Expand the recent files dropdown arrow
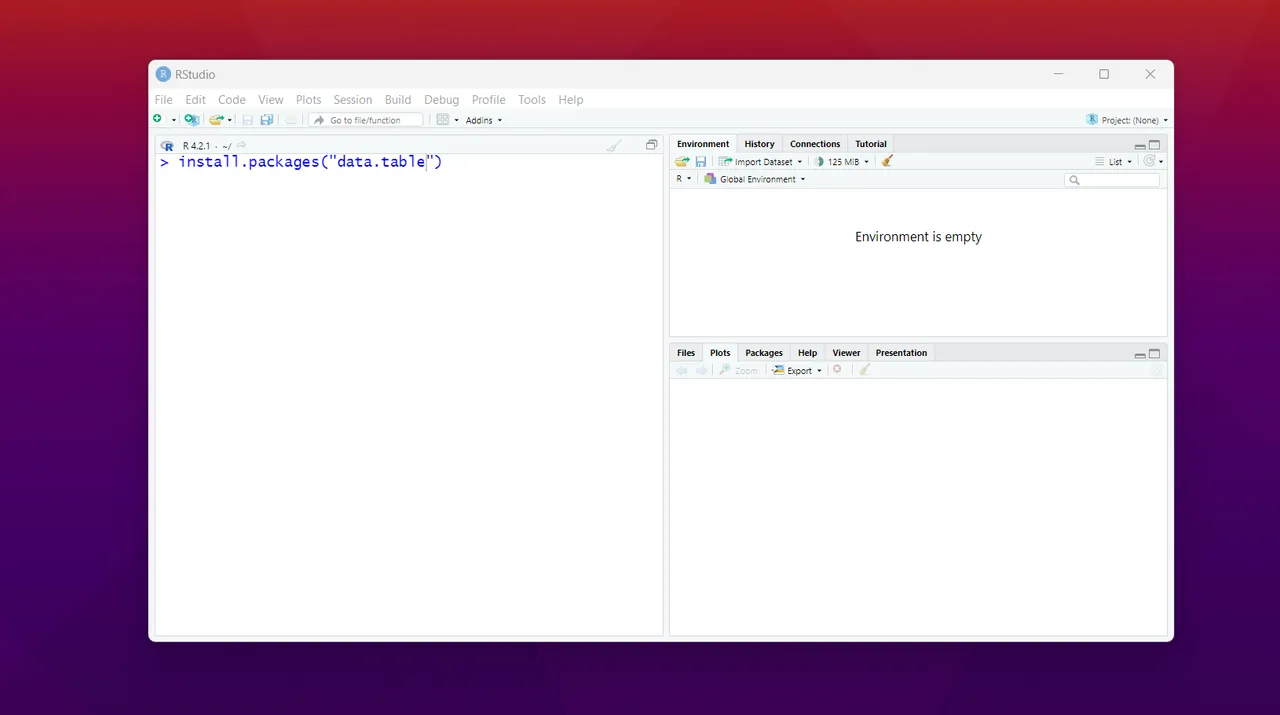1280x715 pixels. click(230, 120)
